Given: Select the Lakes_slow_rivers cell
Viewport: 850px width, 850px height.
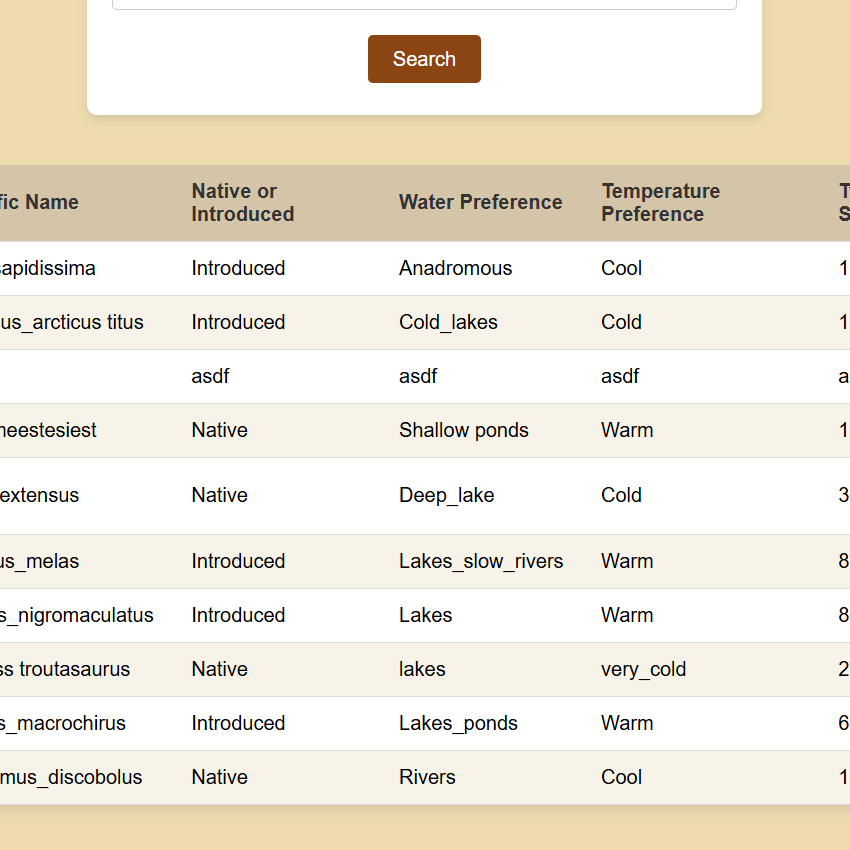Looking at the screenshot, I should tap(481, 561).
